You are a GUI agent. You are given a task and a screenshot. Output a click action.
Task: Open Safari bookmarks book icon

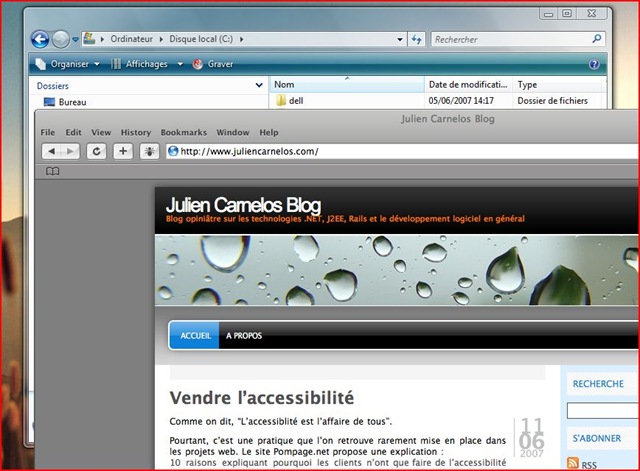[x=53, y=171]
